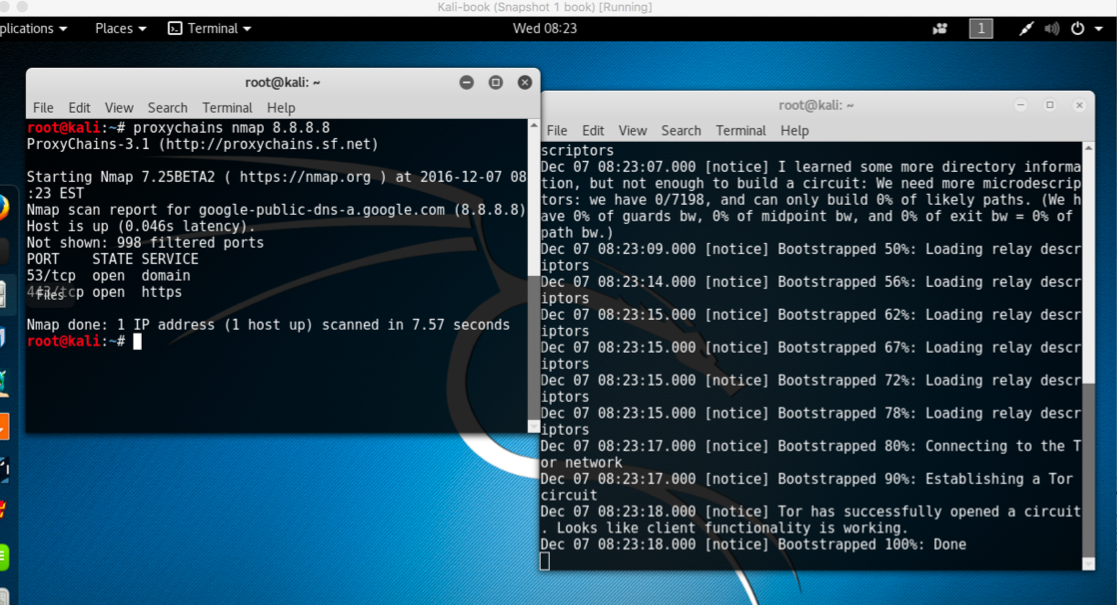The height and width of the screenshot is (605, 1117).
Task: Minimize the right terminal window
Action: (x=1021, y=105)
